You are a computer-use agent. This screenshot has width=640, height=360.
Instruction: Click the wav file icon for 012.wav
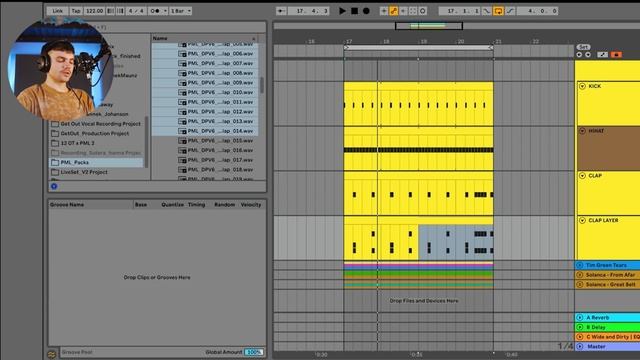[182, 112]
